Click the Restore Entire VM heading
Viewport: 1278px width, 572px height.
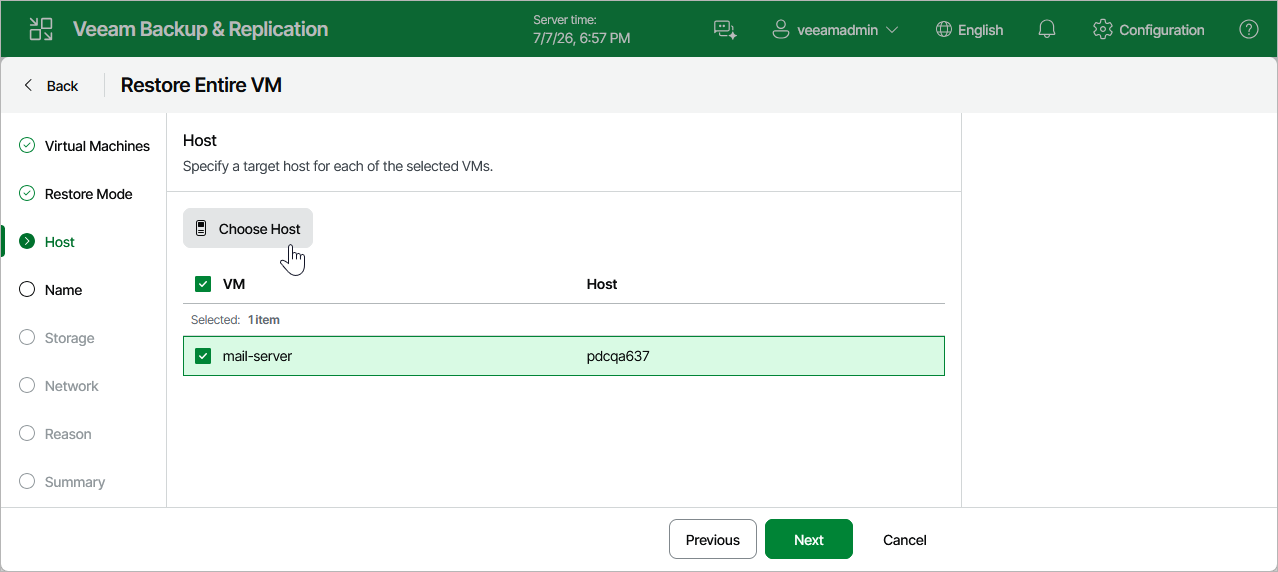[x=201, y=85]
